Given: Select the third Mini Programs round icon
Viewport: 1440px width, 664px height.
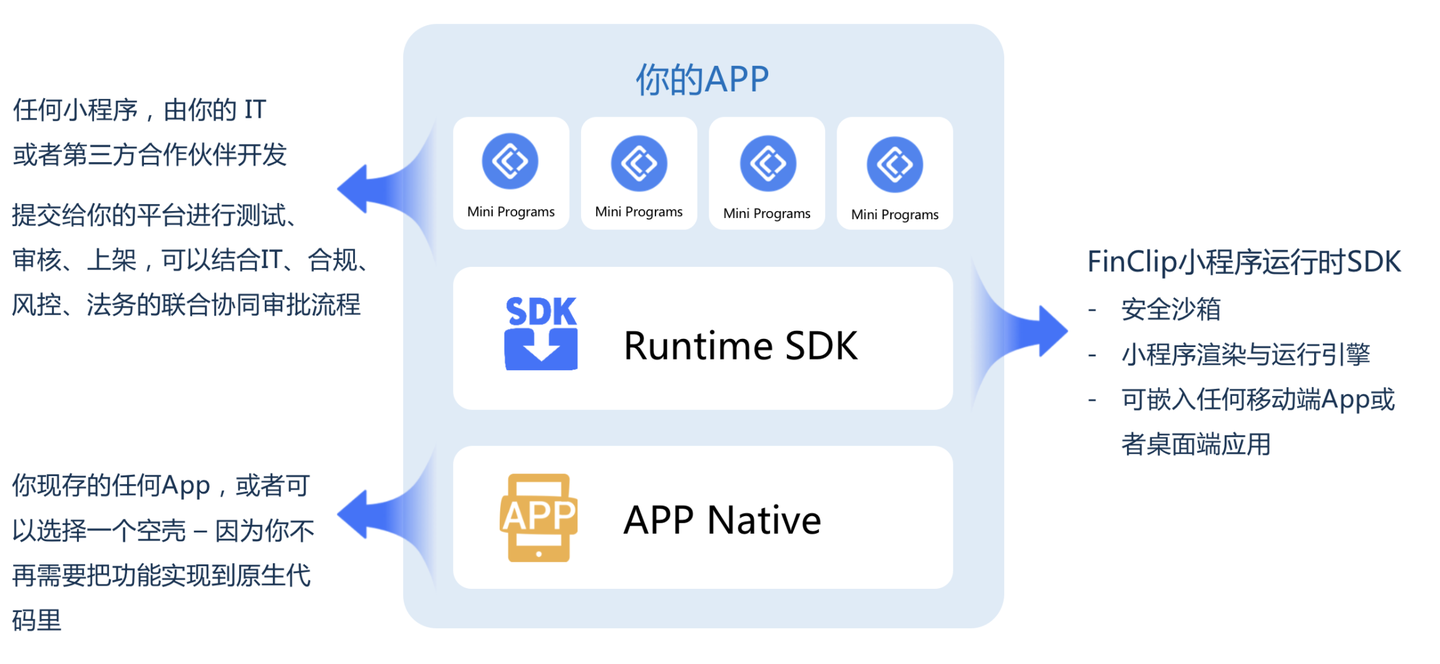Looking at the screenshot, I should tap(768, 162).
